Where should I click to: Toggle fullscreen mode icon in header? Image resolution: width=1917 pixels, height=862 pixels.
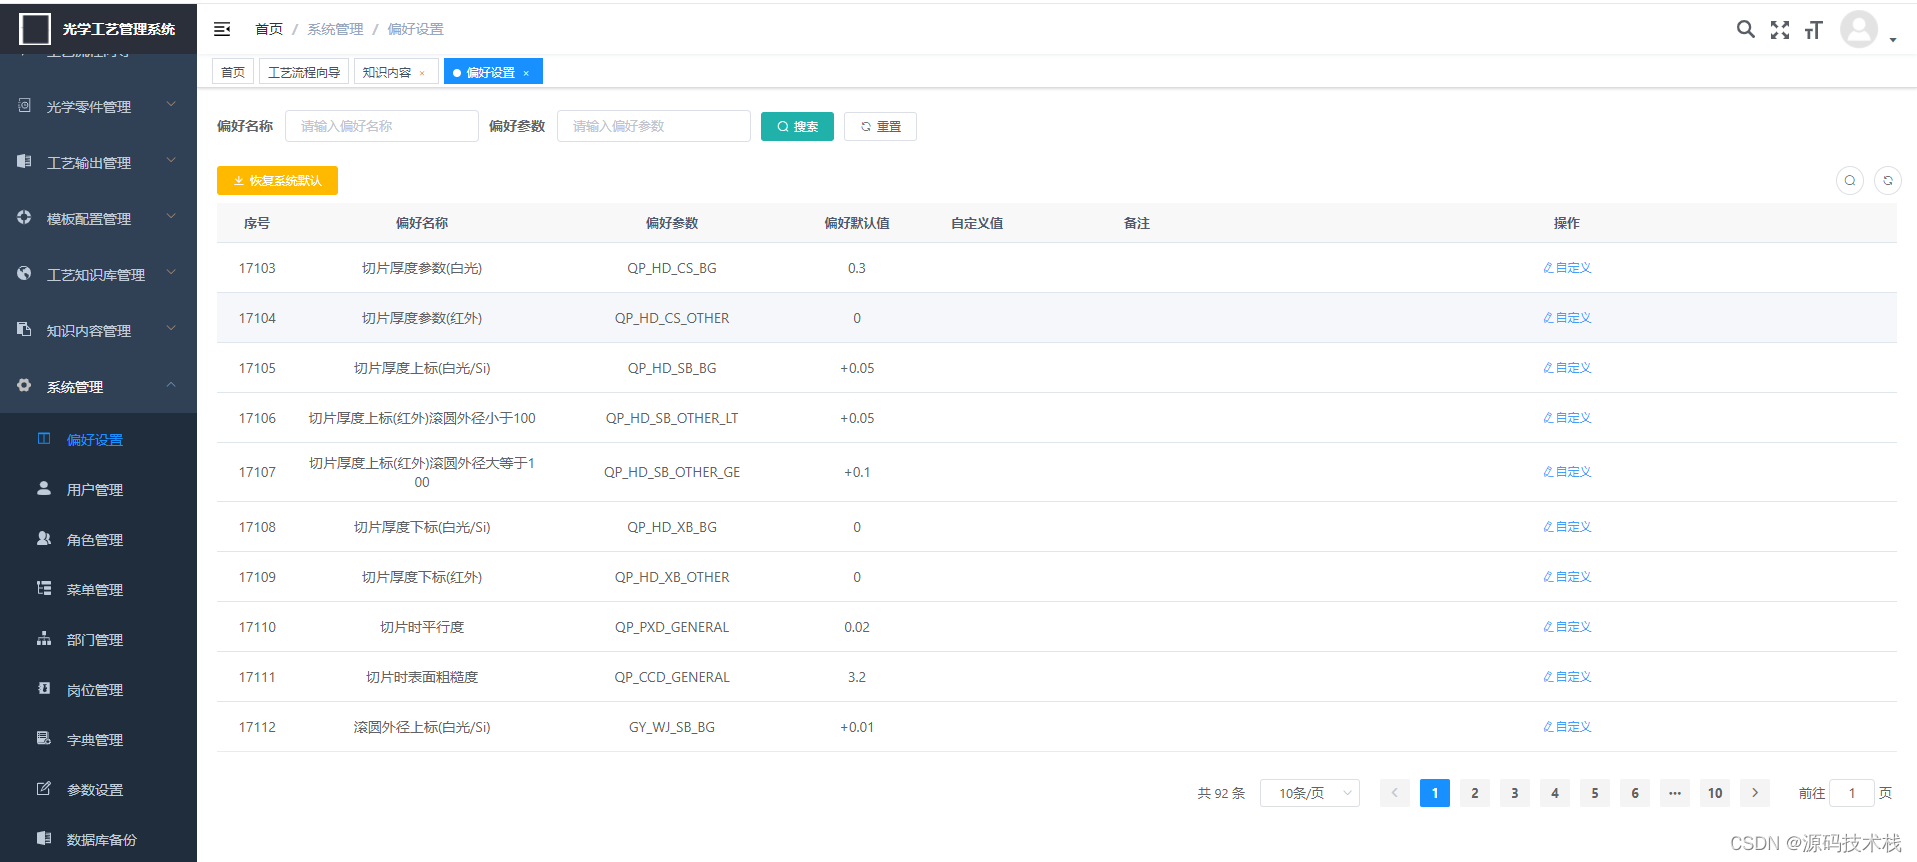click(1780, 30)
